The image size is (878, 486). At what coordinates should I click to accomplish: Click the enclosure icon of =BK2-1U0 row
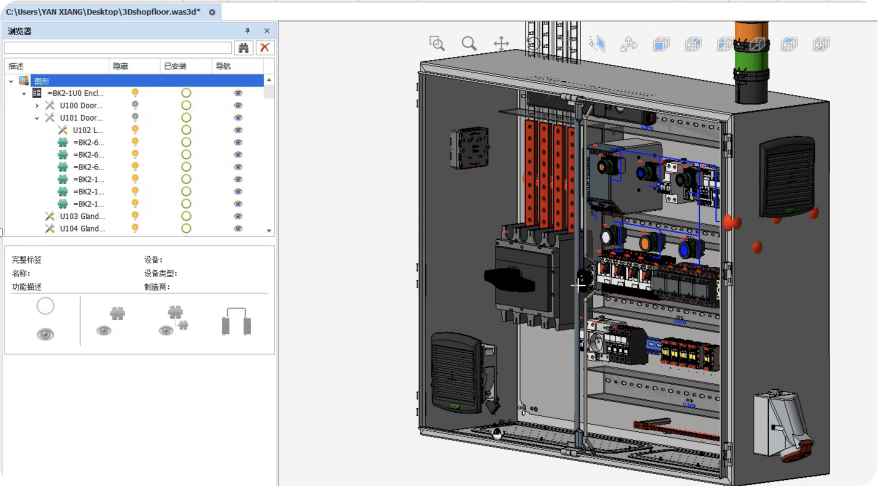point(37,93)
